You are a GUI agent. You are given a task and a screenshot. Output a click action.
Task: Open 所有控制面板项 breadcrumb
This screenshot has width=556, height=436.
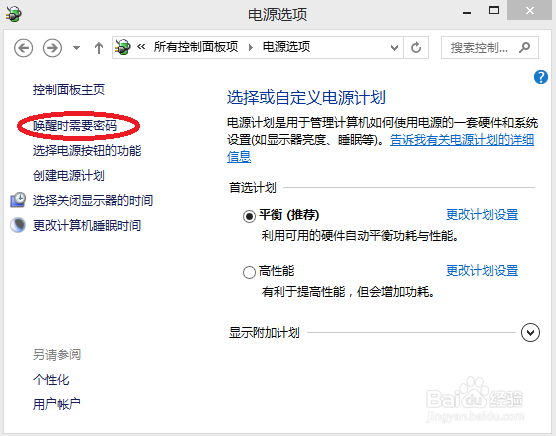[196, 47]
